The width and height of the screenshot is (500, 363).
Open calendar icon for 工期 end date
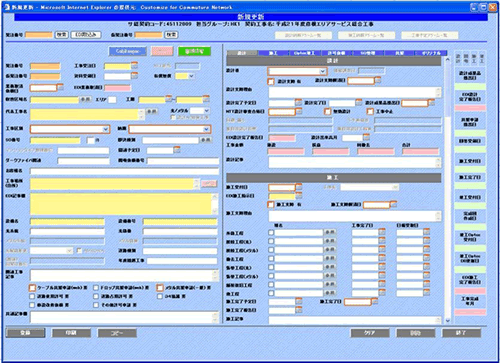click(206, 99)
